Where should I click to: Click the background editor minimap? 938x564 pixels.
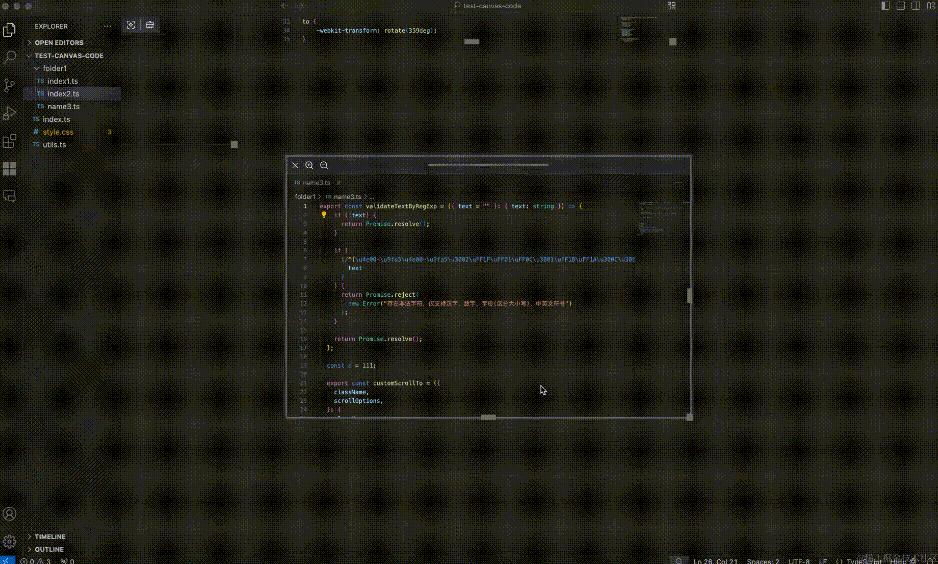click(637, 29)
